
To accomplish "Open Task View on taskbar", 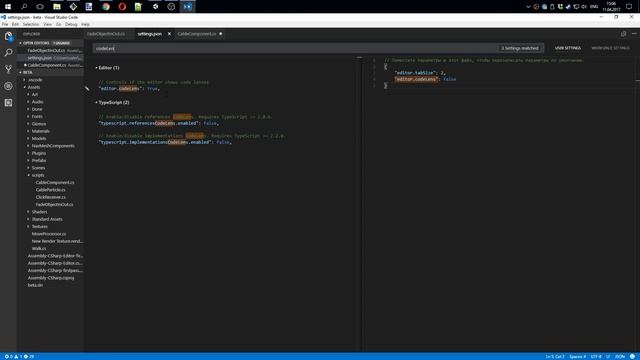I will [x=40, y=7].
